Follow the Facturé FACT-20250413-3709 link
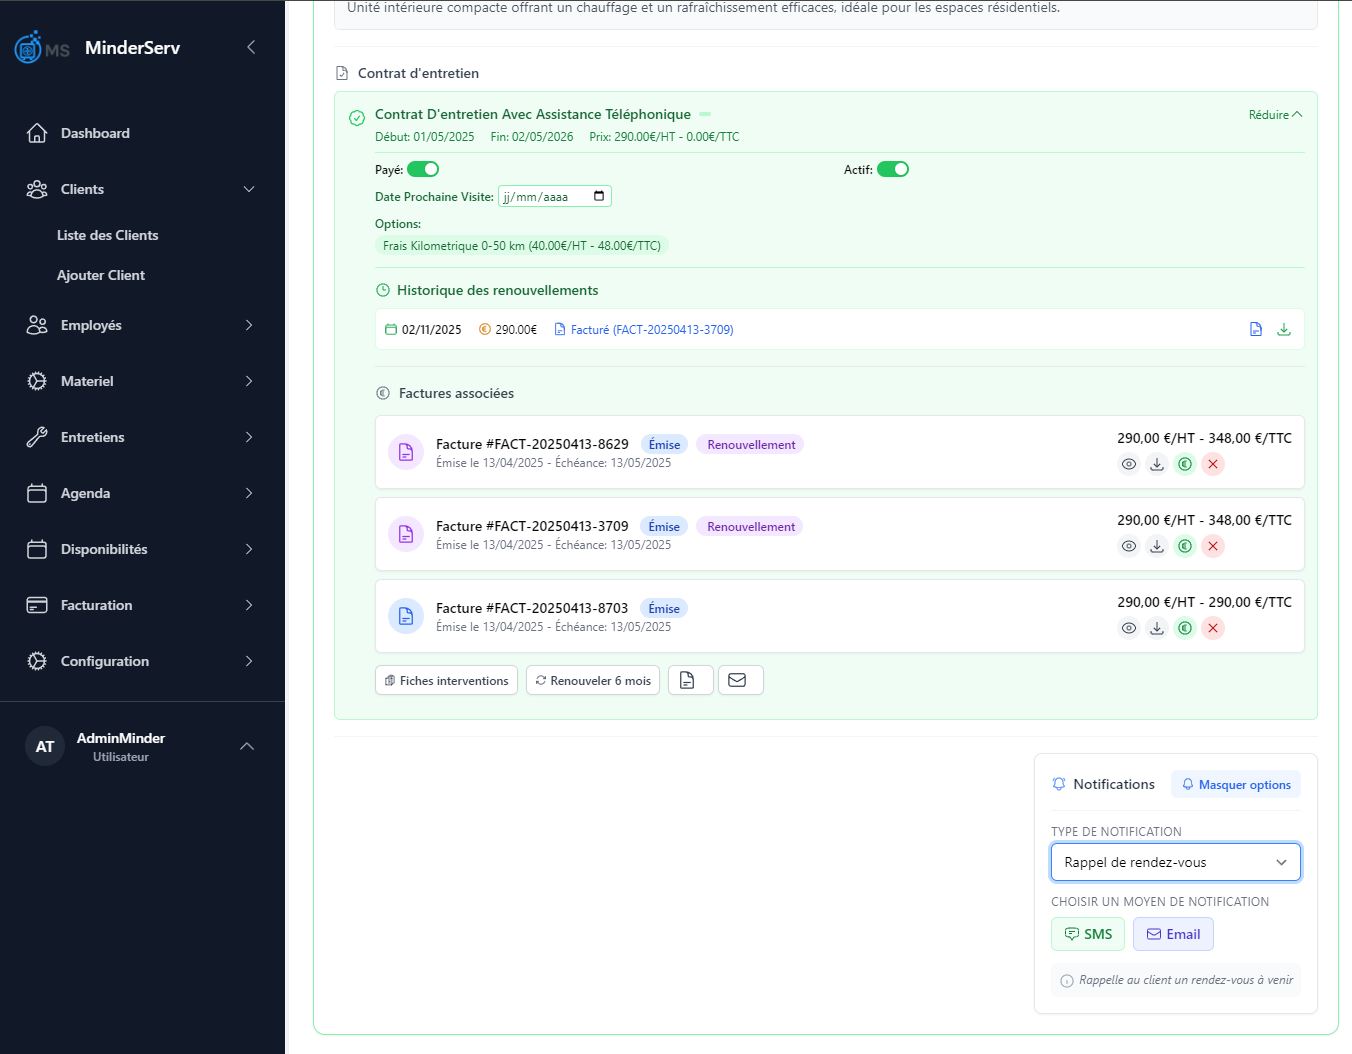 [651, 329]
